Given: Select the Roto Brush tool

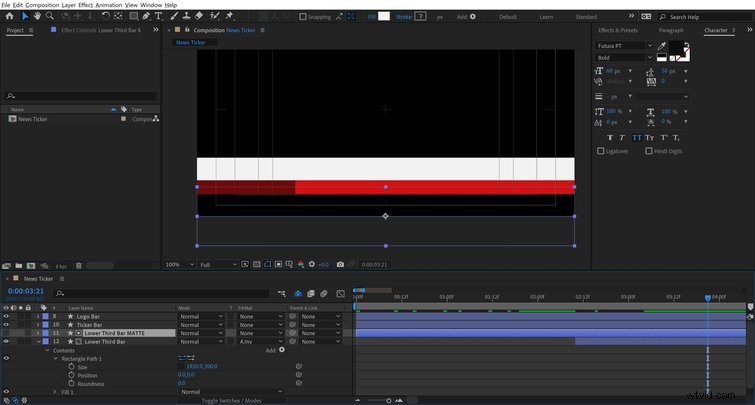Looking at the screenshot, I should coord(215,16).
